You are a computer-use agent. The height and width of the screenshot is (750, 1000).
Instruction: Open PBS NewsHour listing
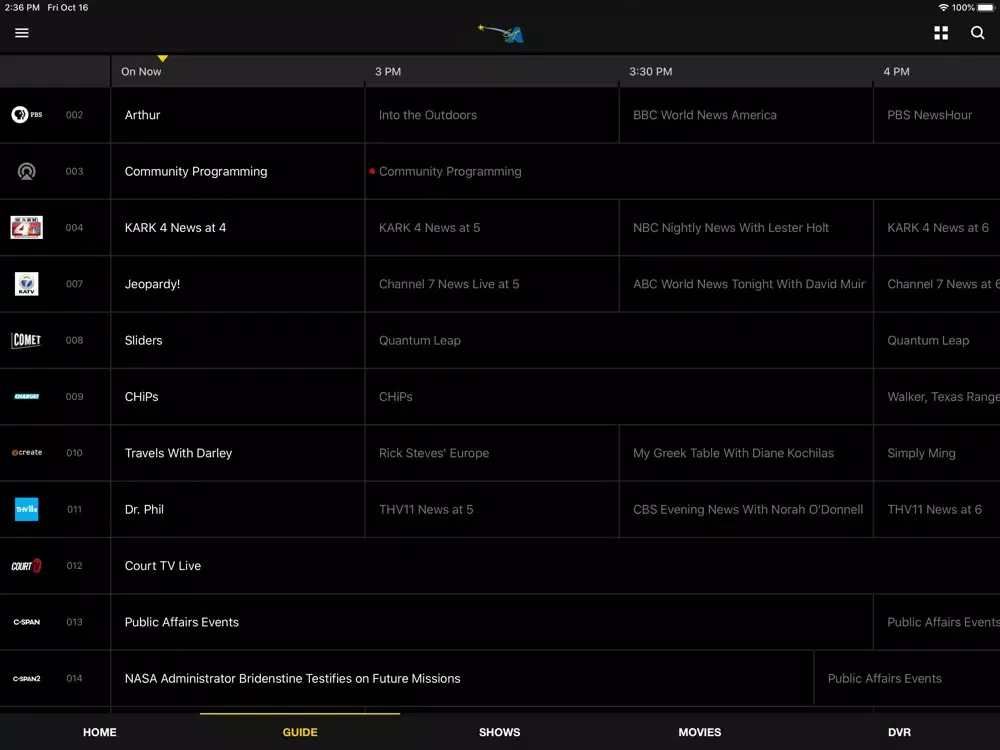tap(937, 115)
